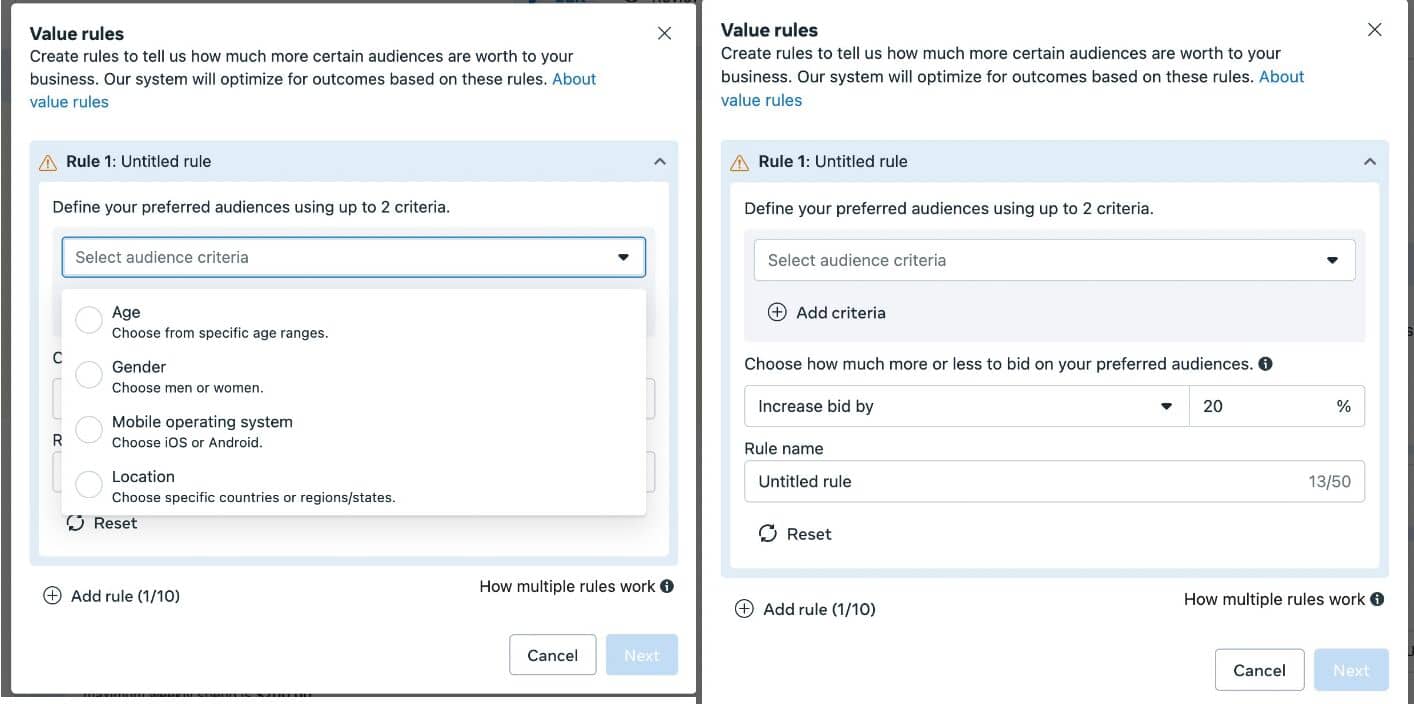
Task: Click the left dialog's How multiple rules work info icon
Action: point(667,587)
